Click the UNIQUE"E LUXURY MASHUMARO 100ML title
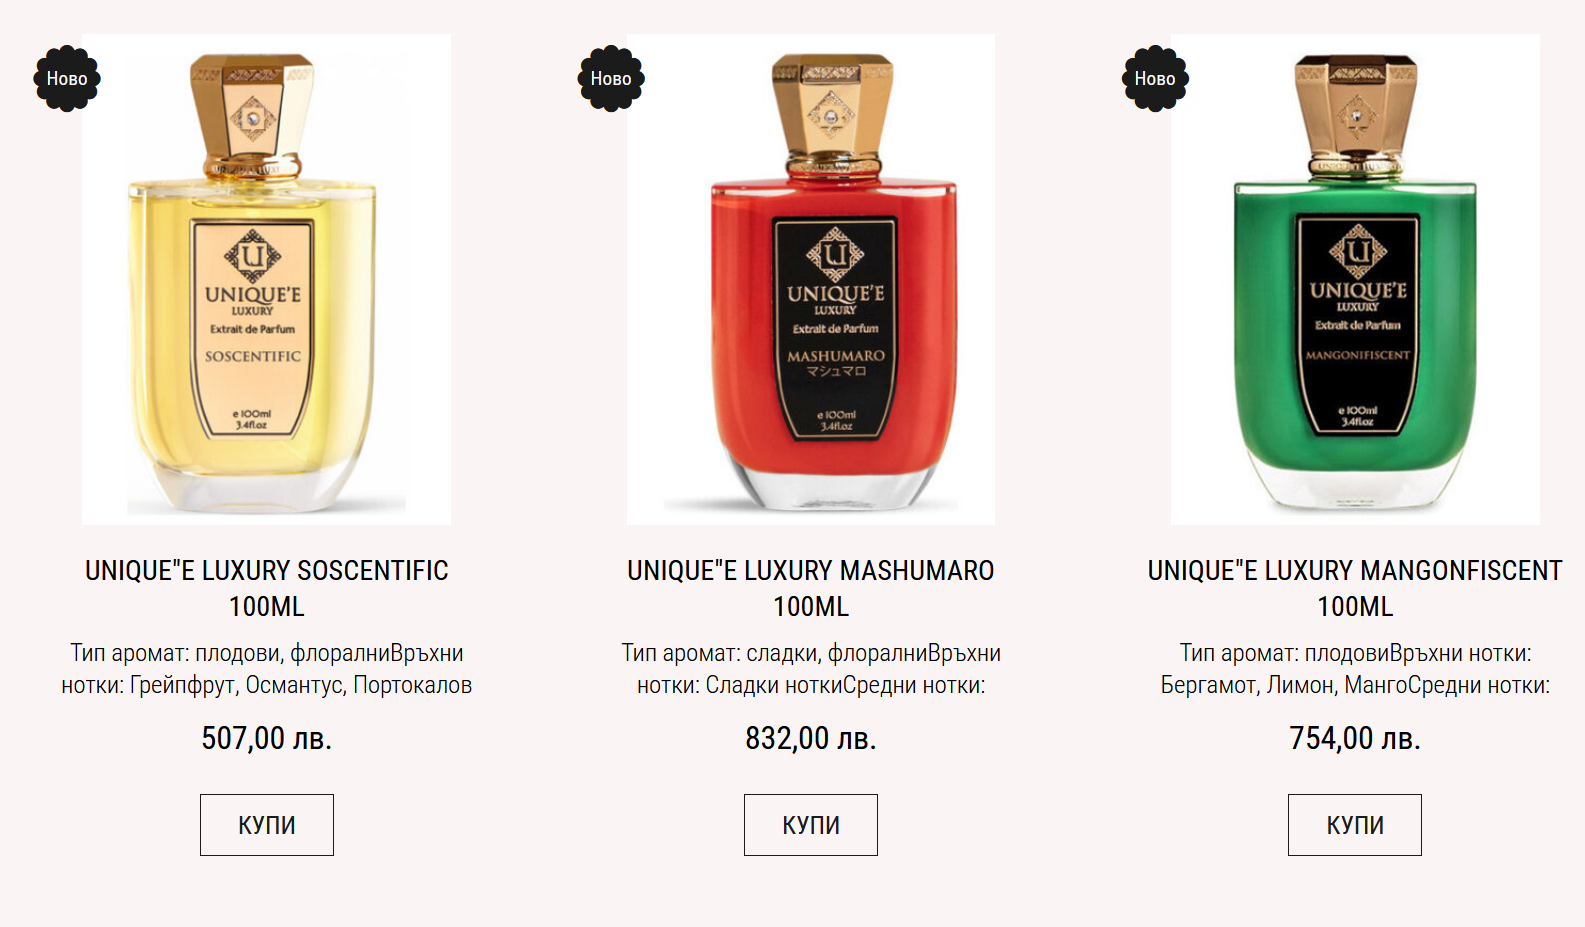Viewport: 1585px width, 927px height. (x=811, y=588)
